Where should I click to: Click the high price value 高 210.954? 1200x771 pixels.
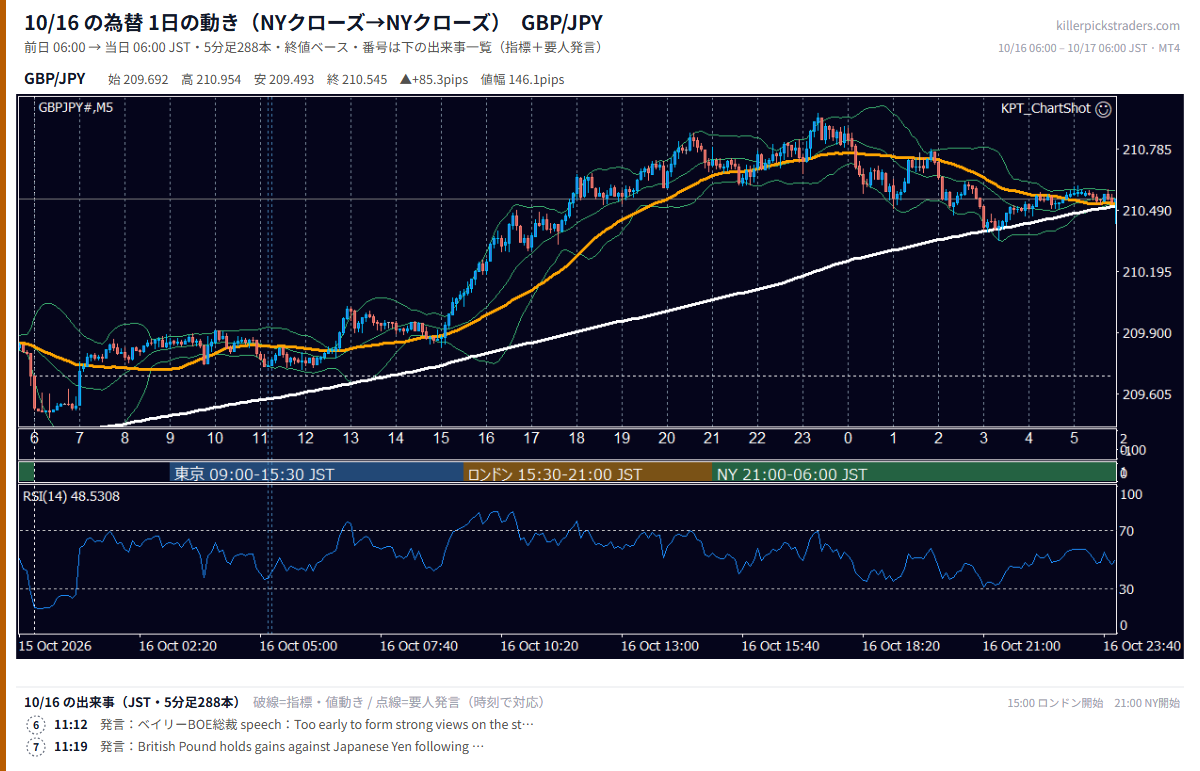211,80
